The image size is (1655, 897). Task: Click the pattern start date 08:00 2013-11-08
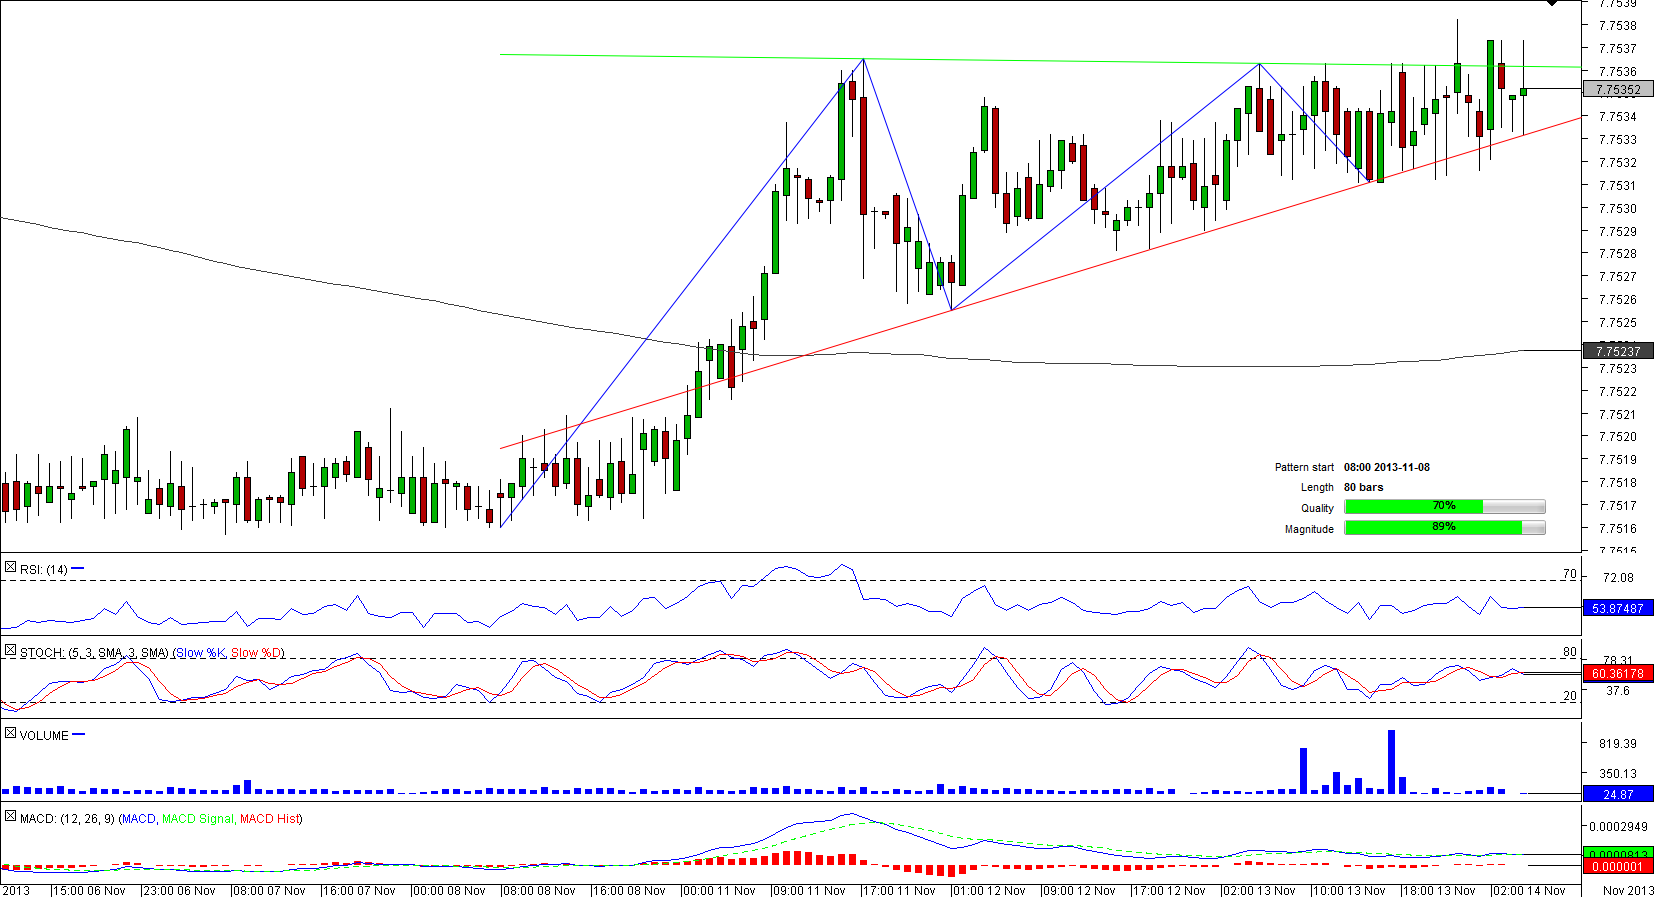point(1386,467)
